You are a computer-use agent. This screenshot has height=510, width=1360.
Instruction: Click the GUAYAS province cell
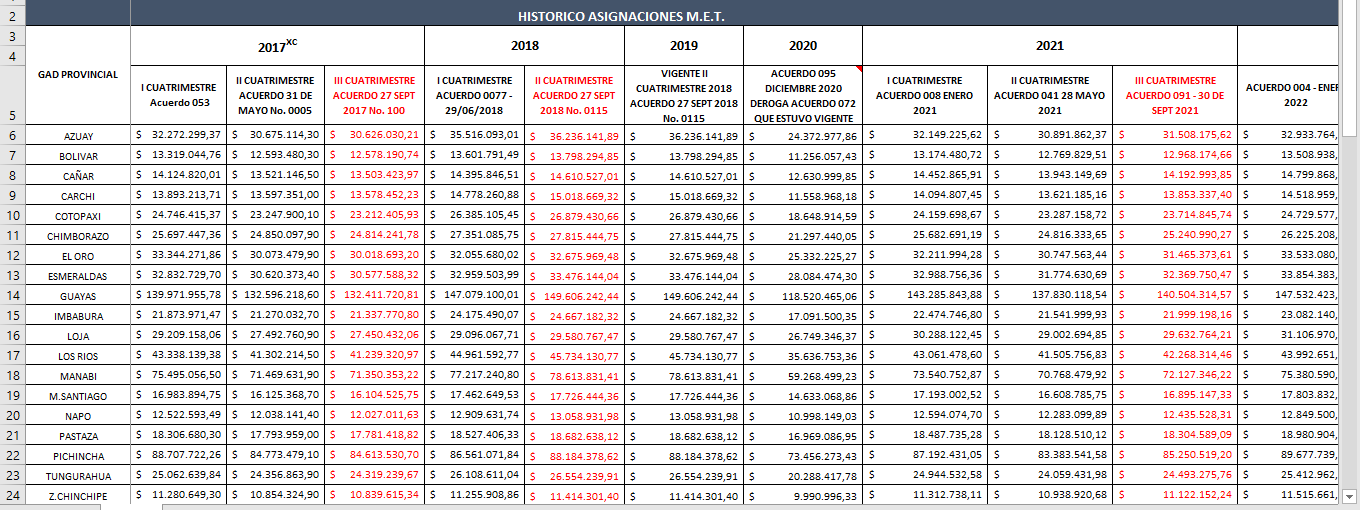click(78, 295)
